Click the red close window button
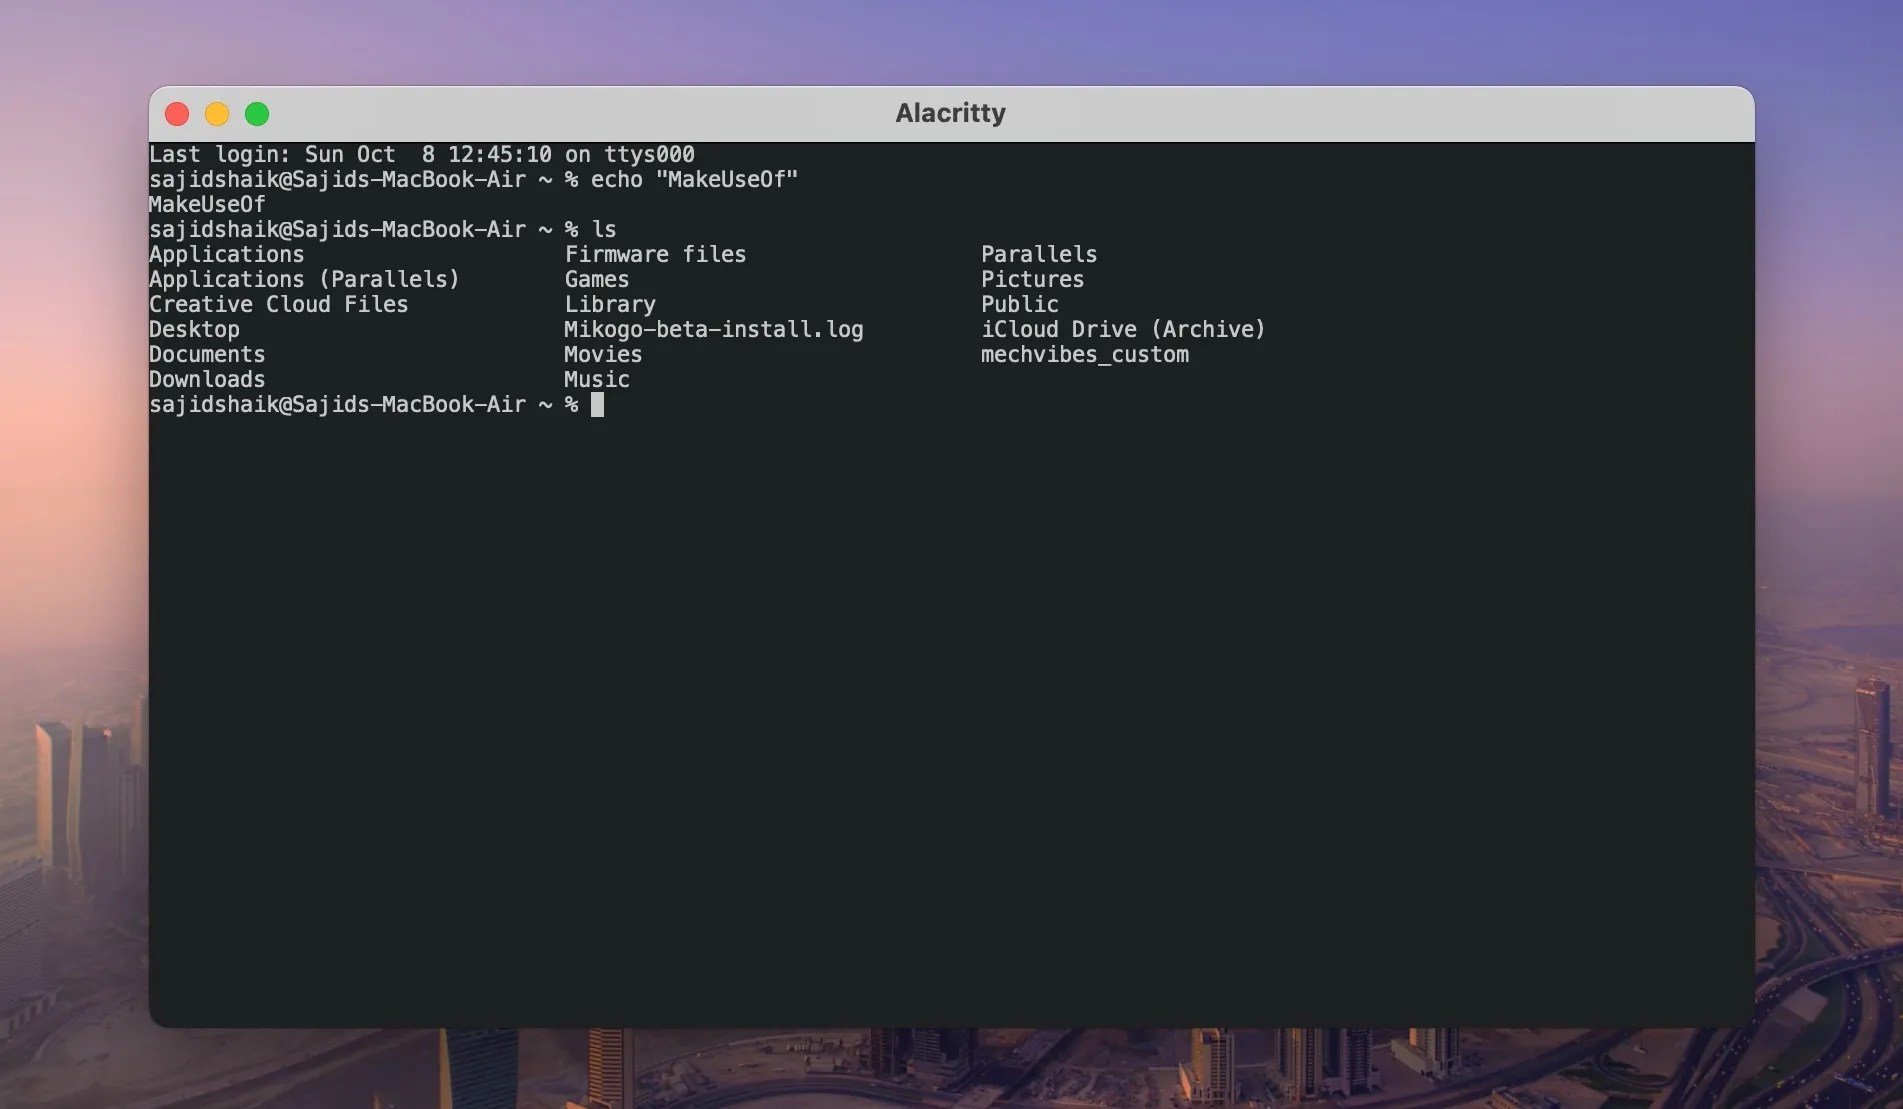The width and height of the screenshot is (1903, 1109). click(177, 114)
